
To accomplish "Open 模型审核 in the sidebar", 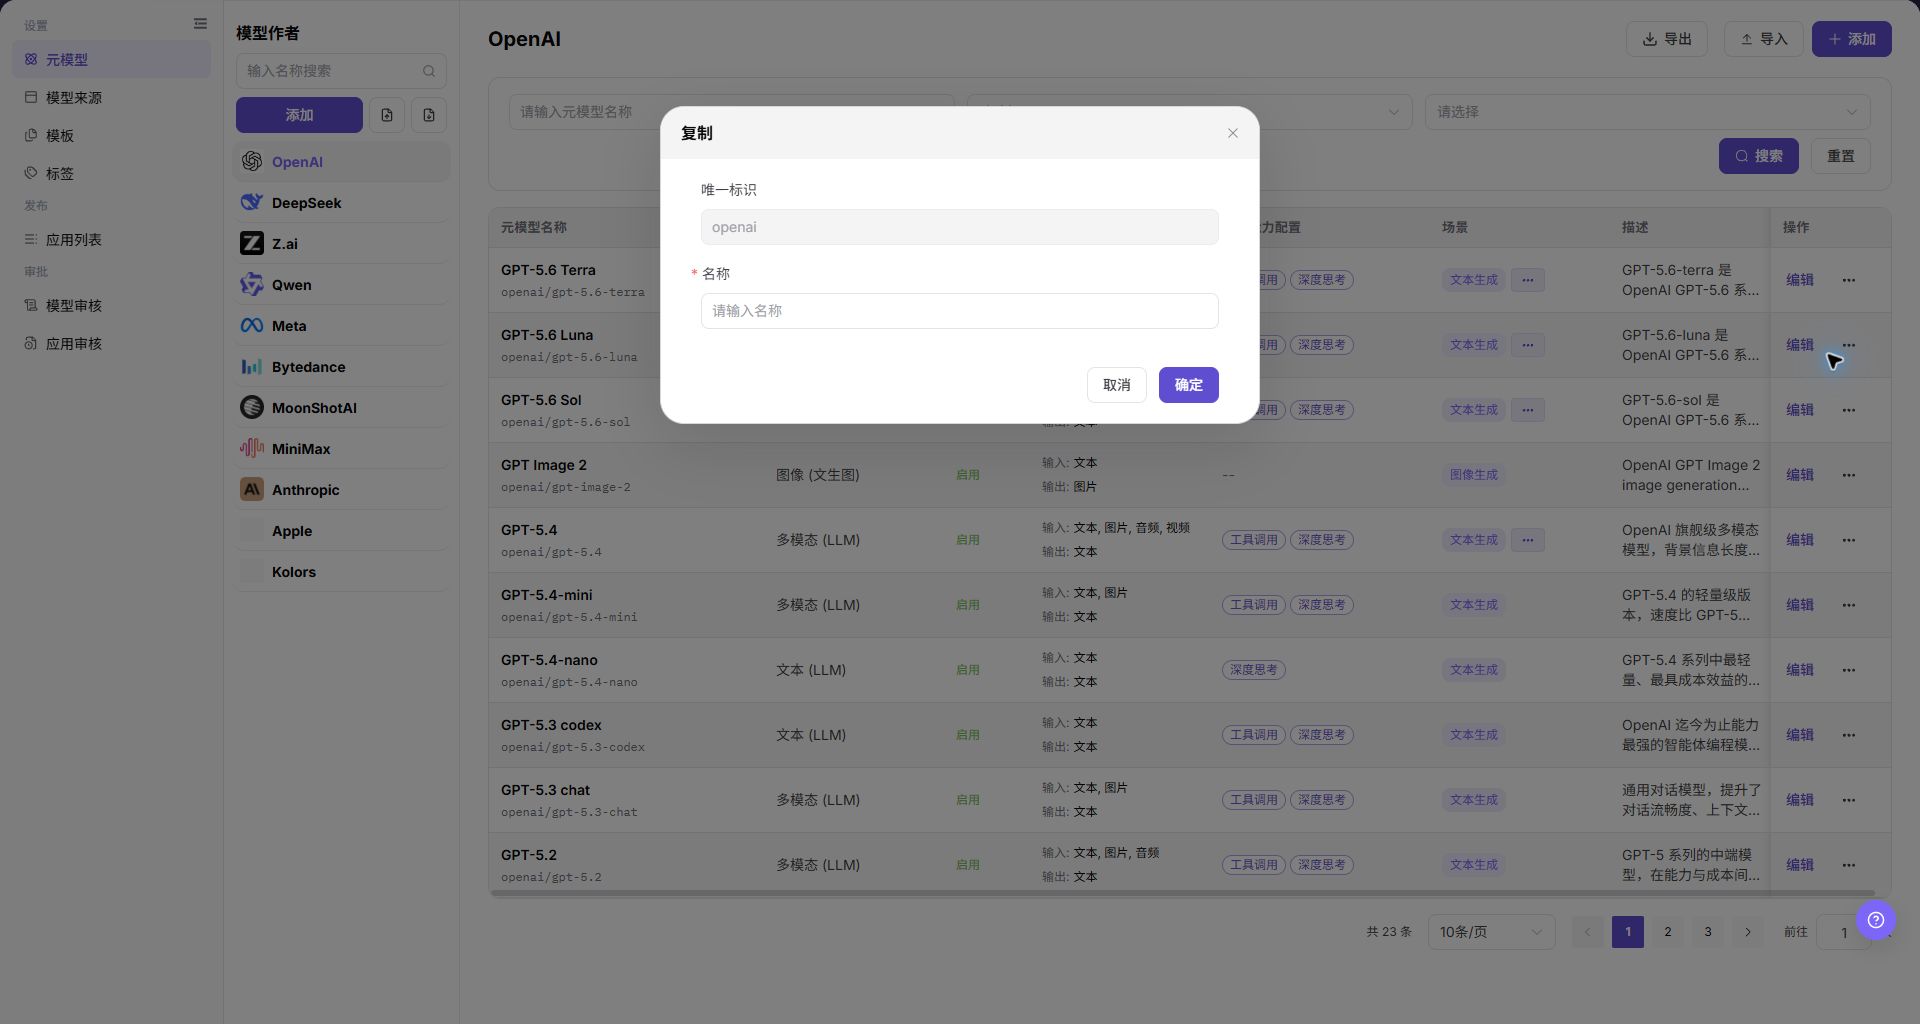I will pyautogui.click(x=111, y=306).
